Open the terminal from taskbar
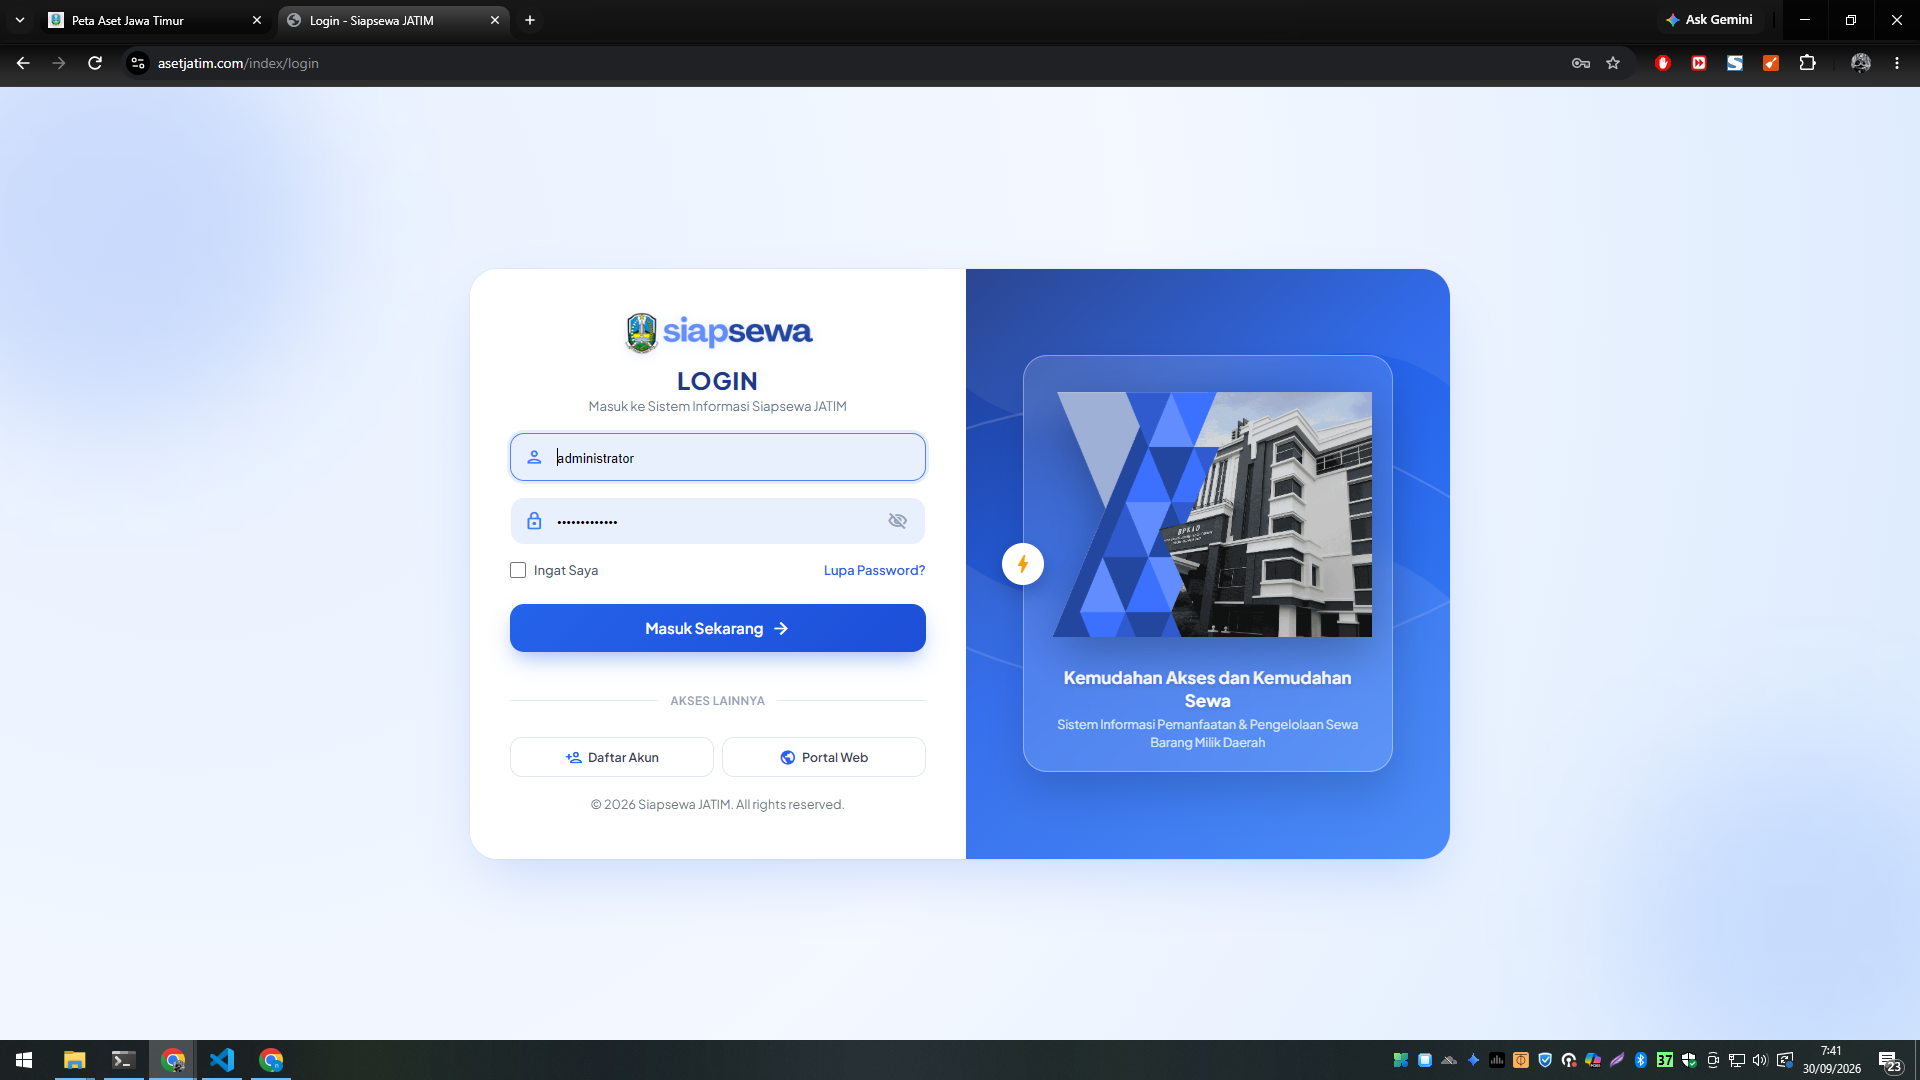The height and width of the screenshot is (1080, 1920). click(x=123, y=1060)
